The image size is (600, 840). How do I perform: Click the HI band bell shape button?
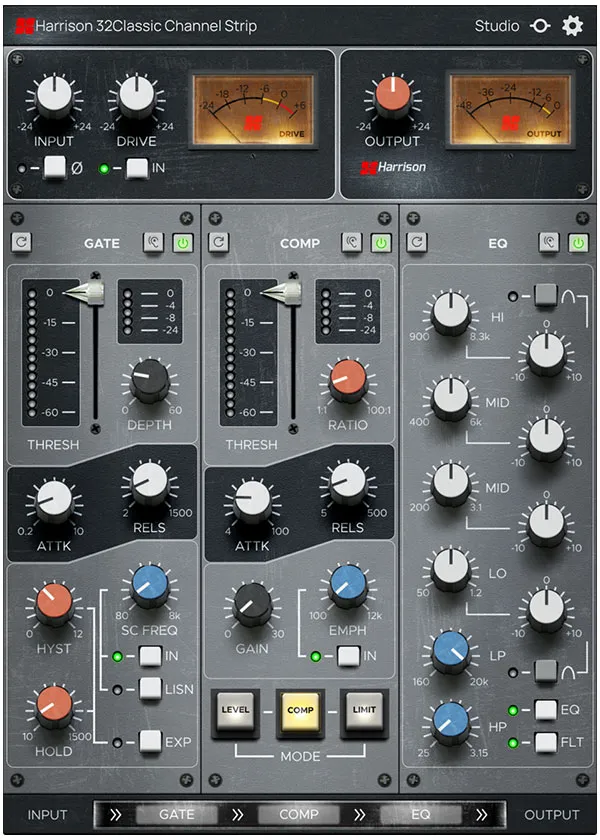click(545, 296)
